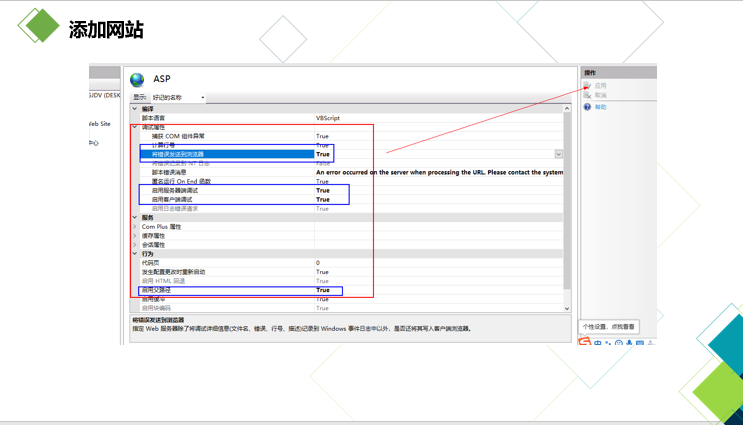Open the Help (帮助) link
This screenshot has height=425, width=743.
(601, 107)
